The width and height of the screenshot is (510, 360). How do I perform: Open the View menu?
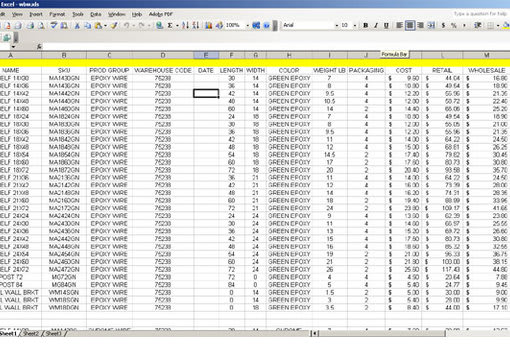17,14
